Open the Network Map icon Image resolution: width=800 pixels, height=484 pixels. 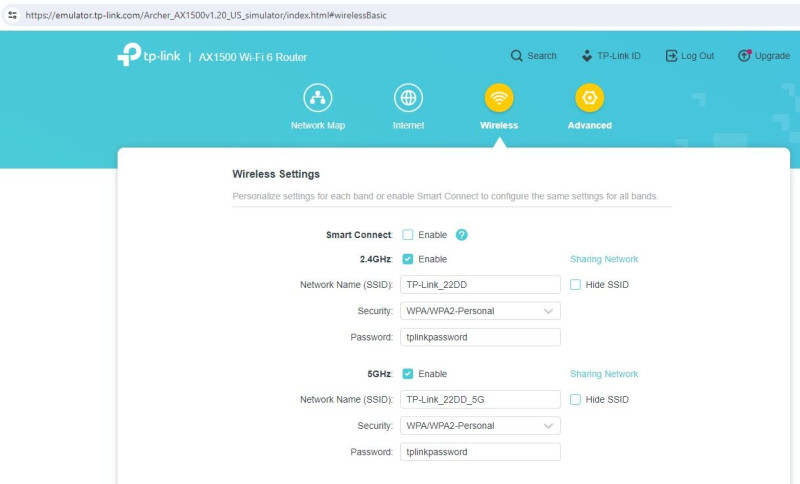[318, 98]
